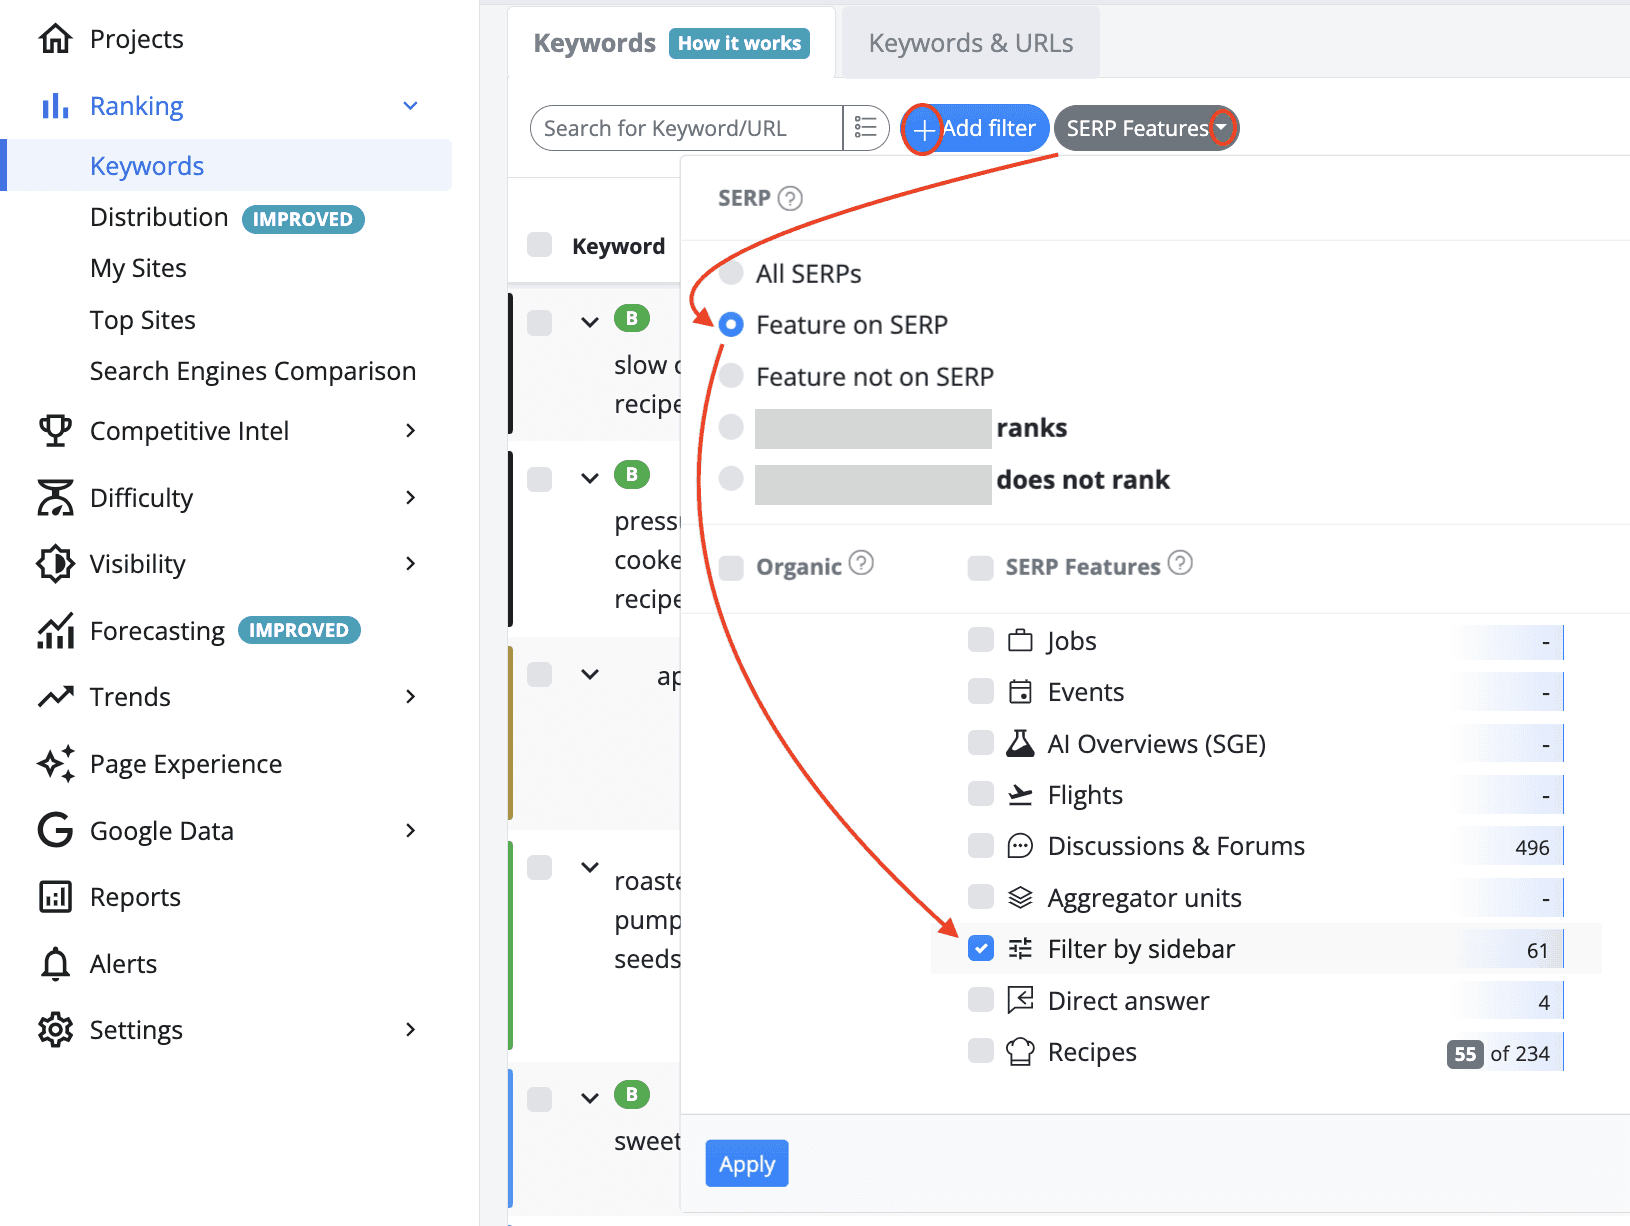Click the Reports sidebar item
Image resolution: width=1630 pixels, height=1226 pixels.
click(135, 897)
